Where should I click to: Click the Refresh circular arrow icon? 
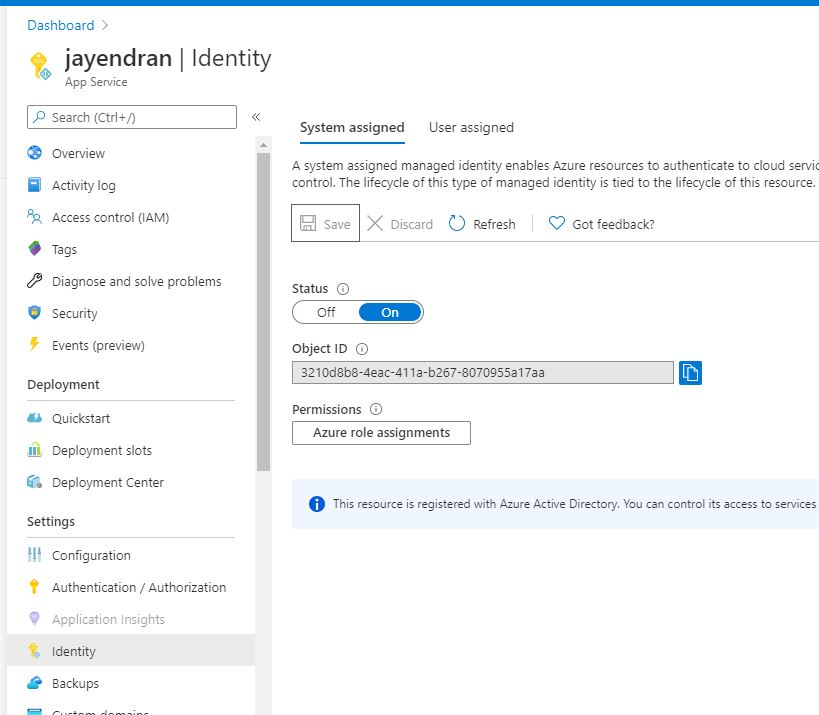457,224
